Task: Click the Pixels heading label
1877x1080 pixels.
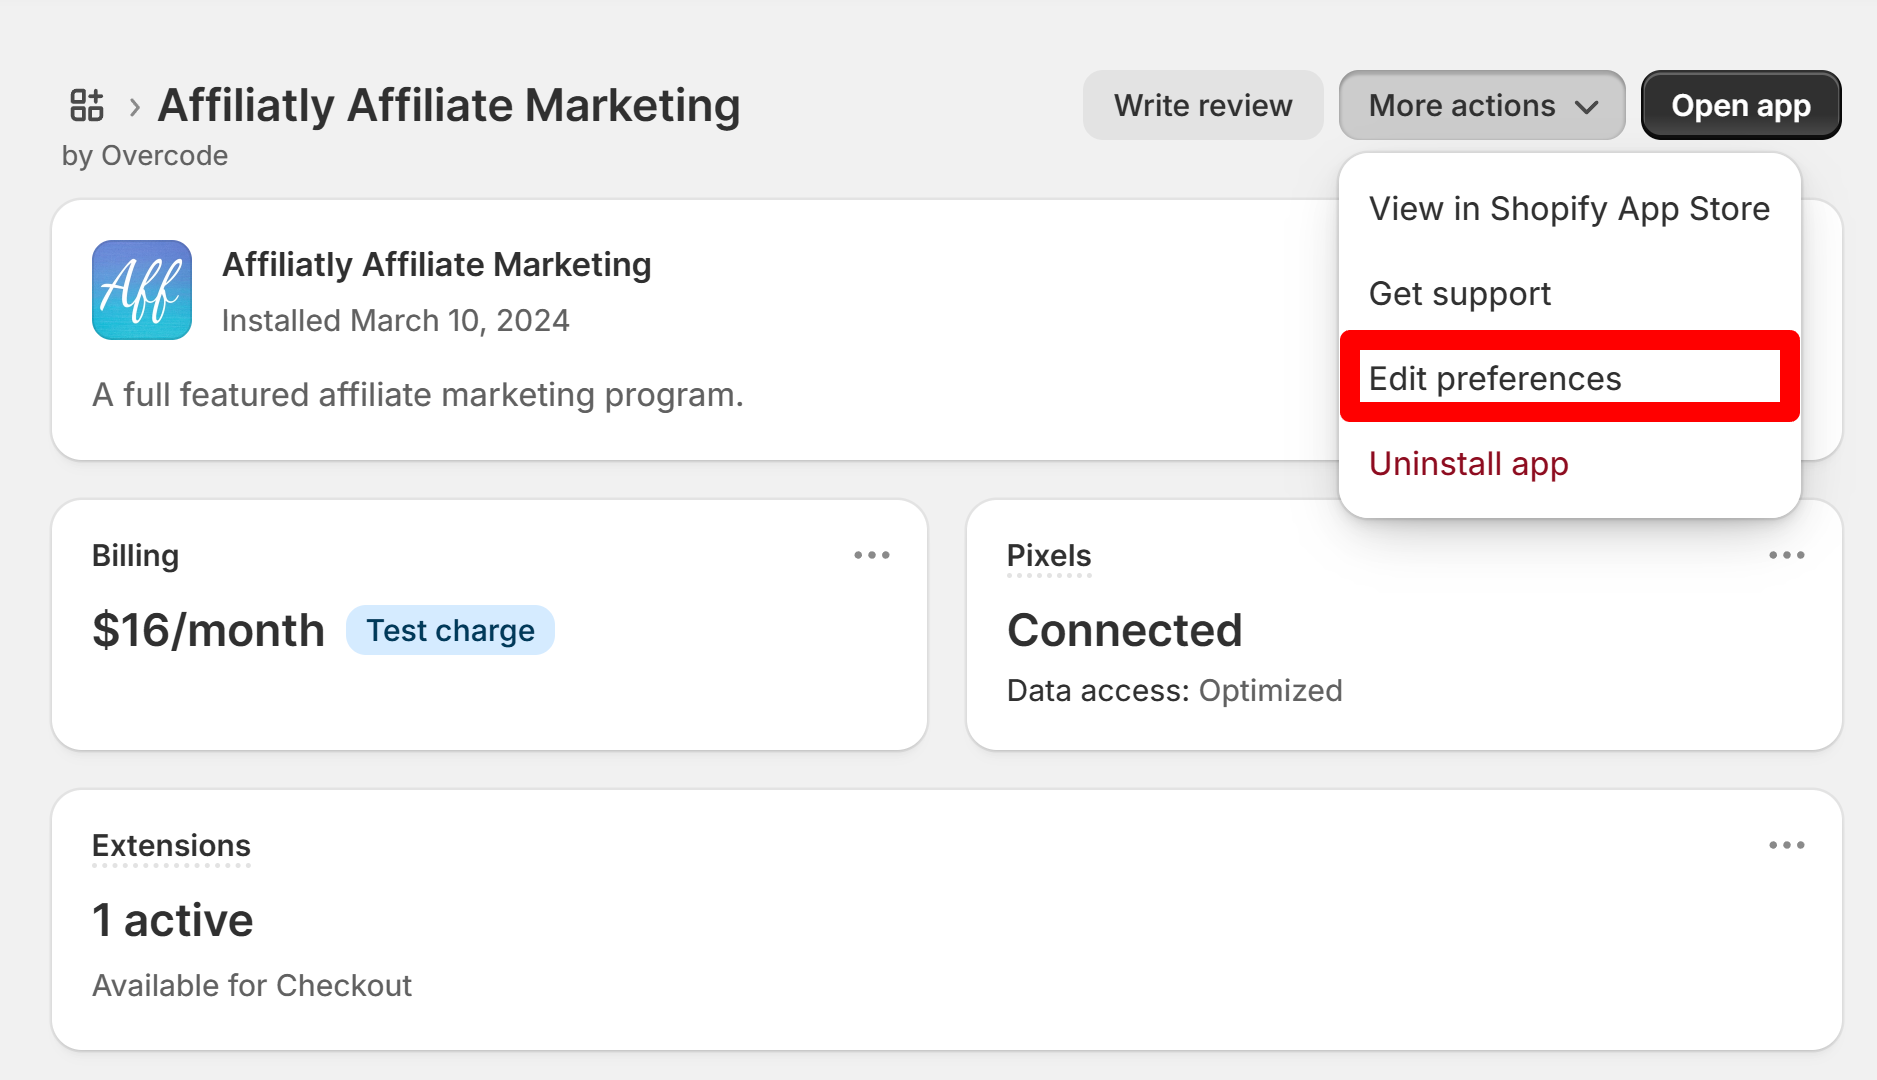Action: coord(1049,556)
